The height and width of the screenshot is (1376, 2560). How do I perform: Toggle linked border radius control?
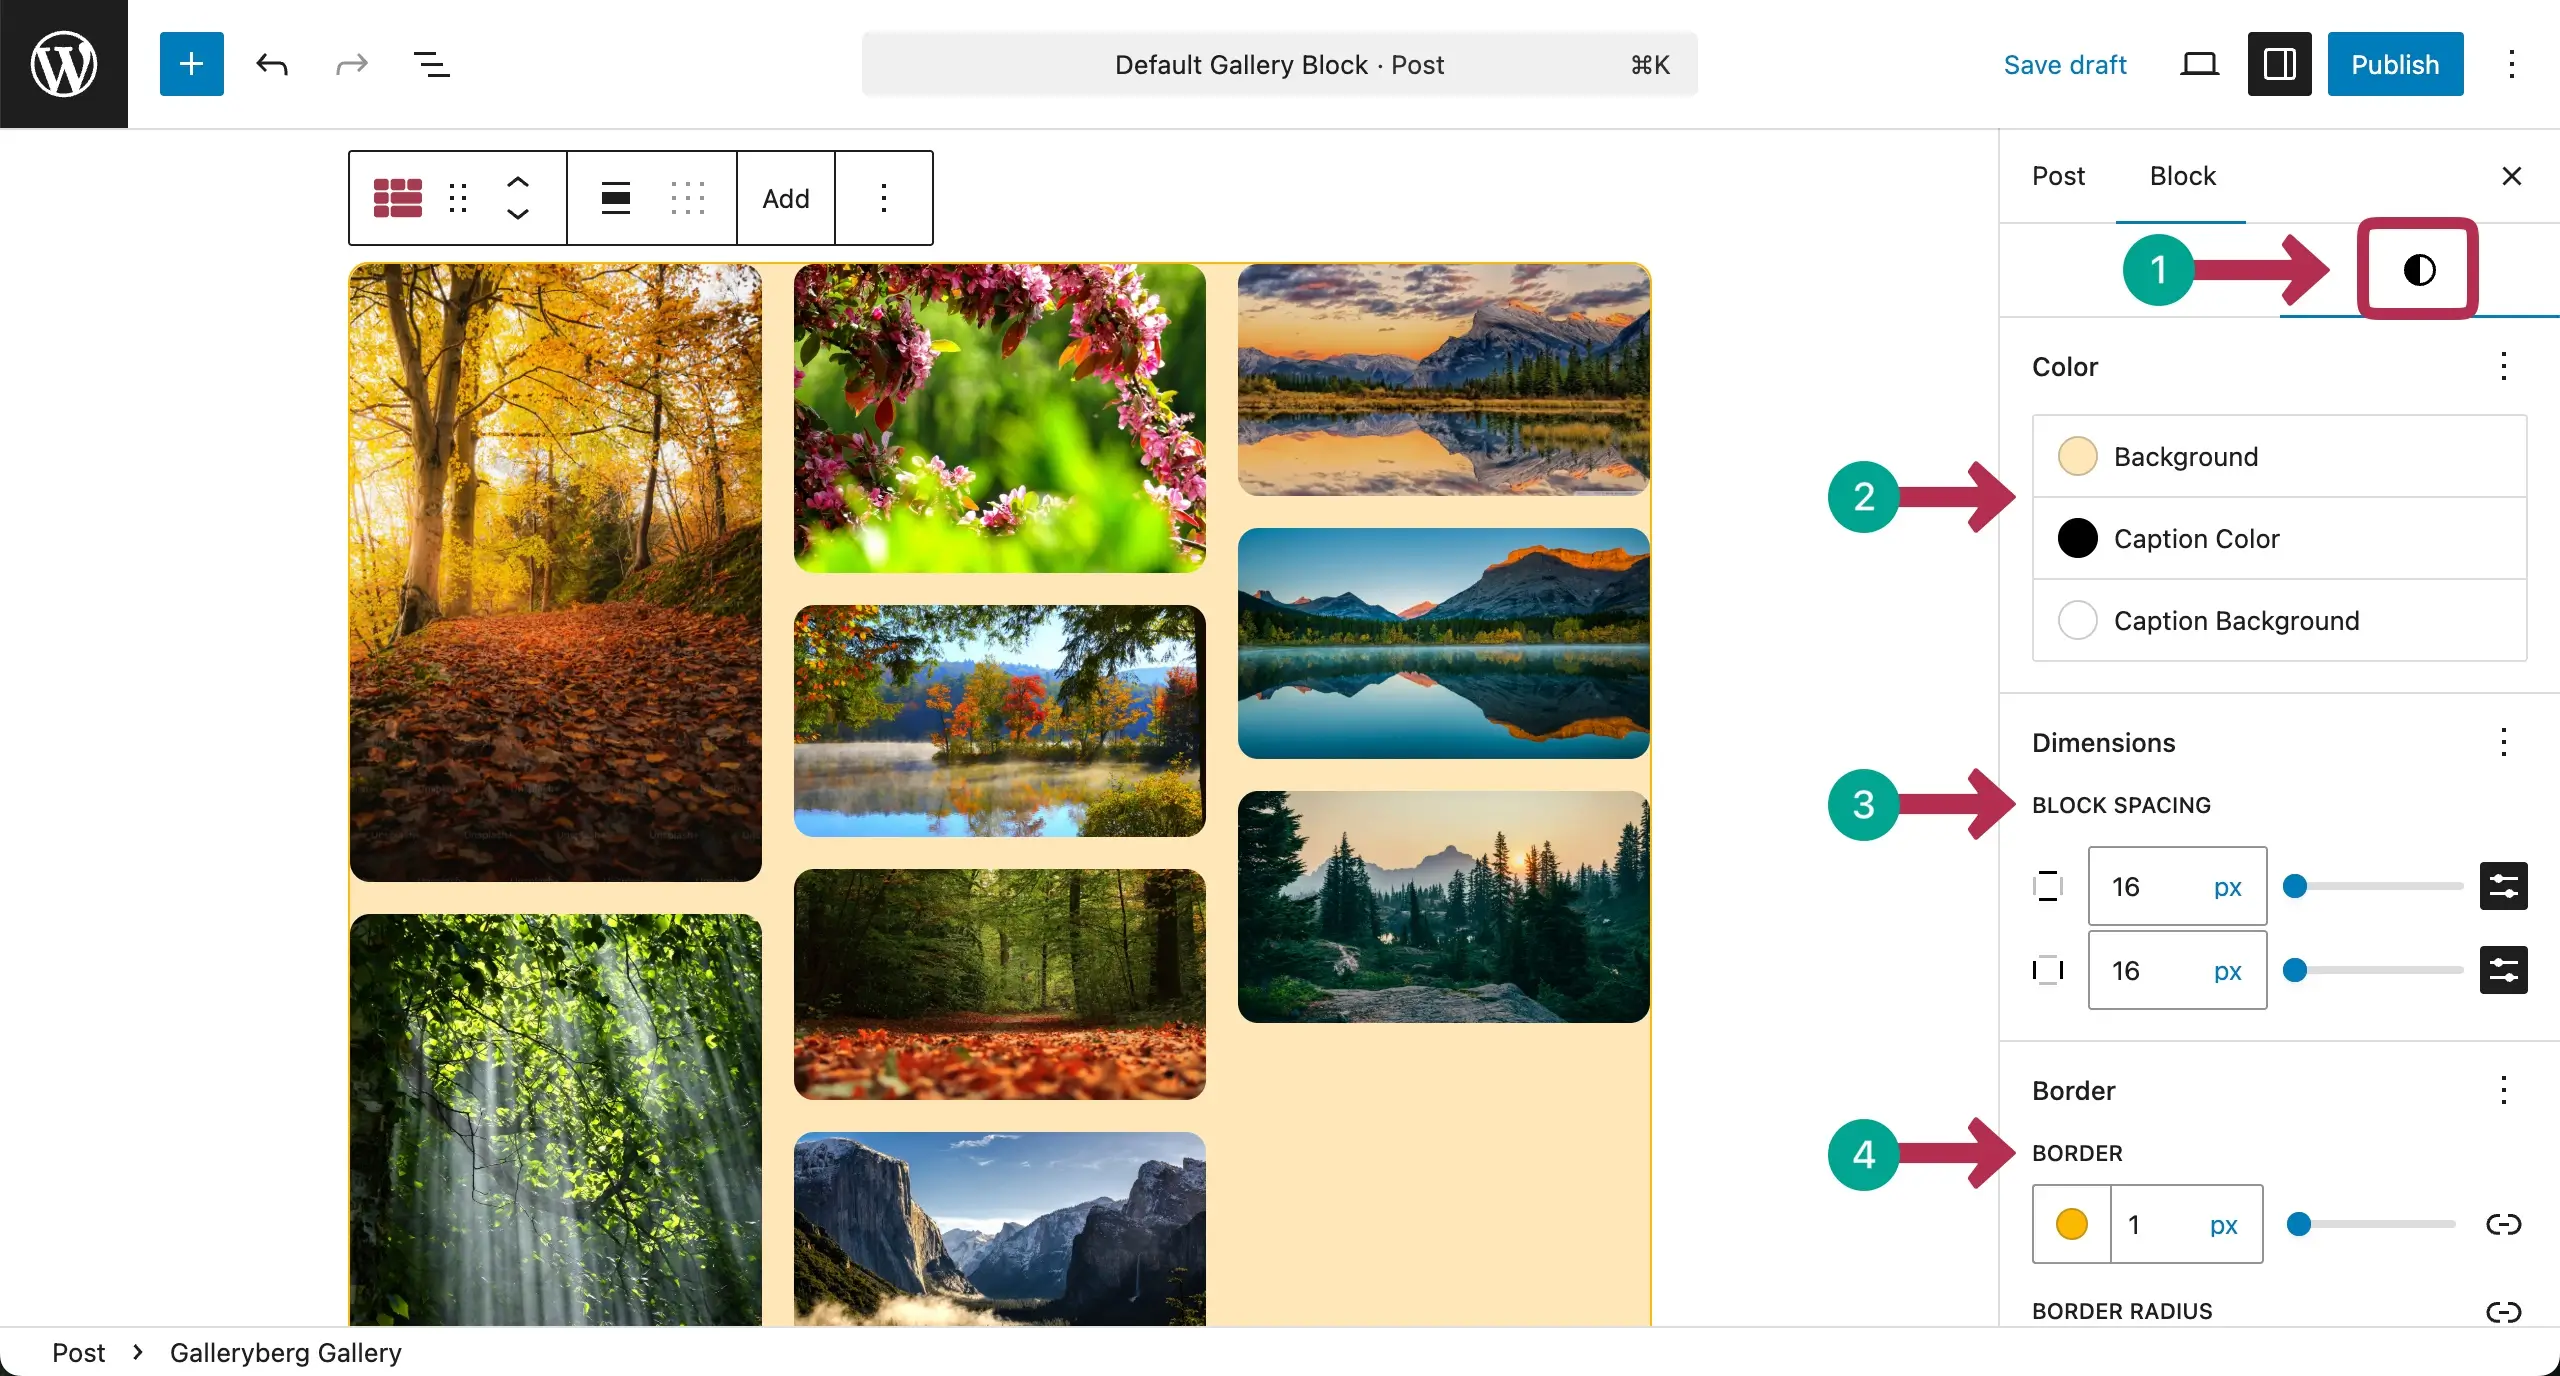pos(2503,1311)
